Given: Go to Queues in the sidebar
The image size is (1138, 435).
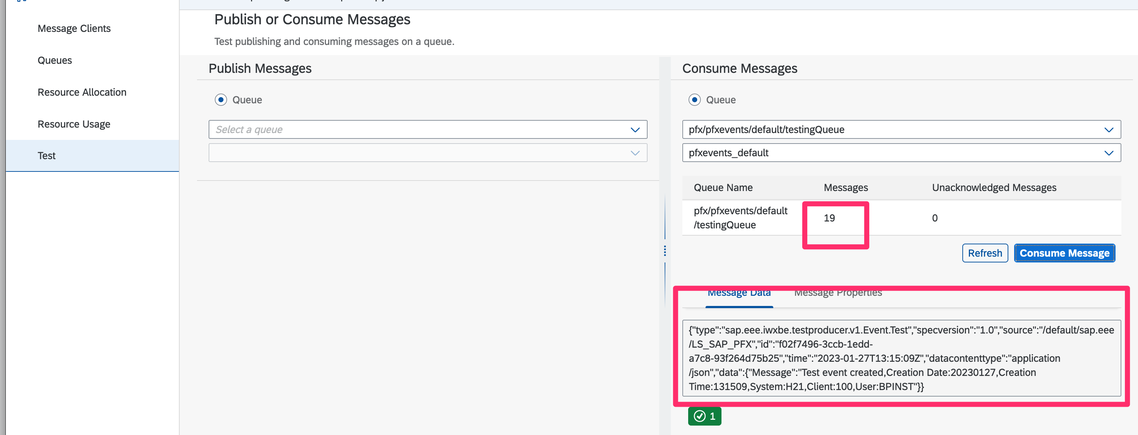Looking at the screenshot, I should (x=55, y=60).
